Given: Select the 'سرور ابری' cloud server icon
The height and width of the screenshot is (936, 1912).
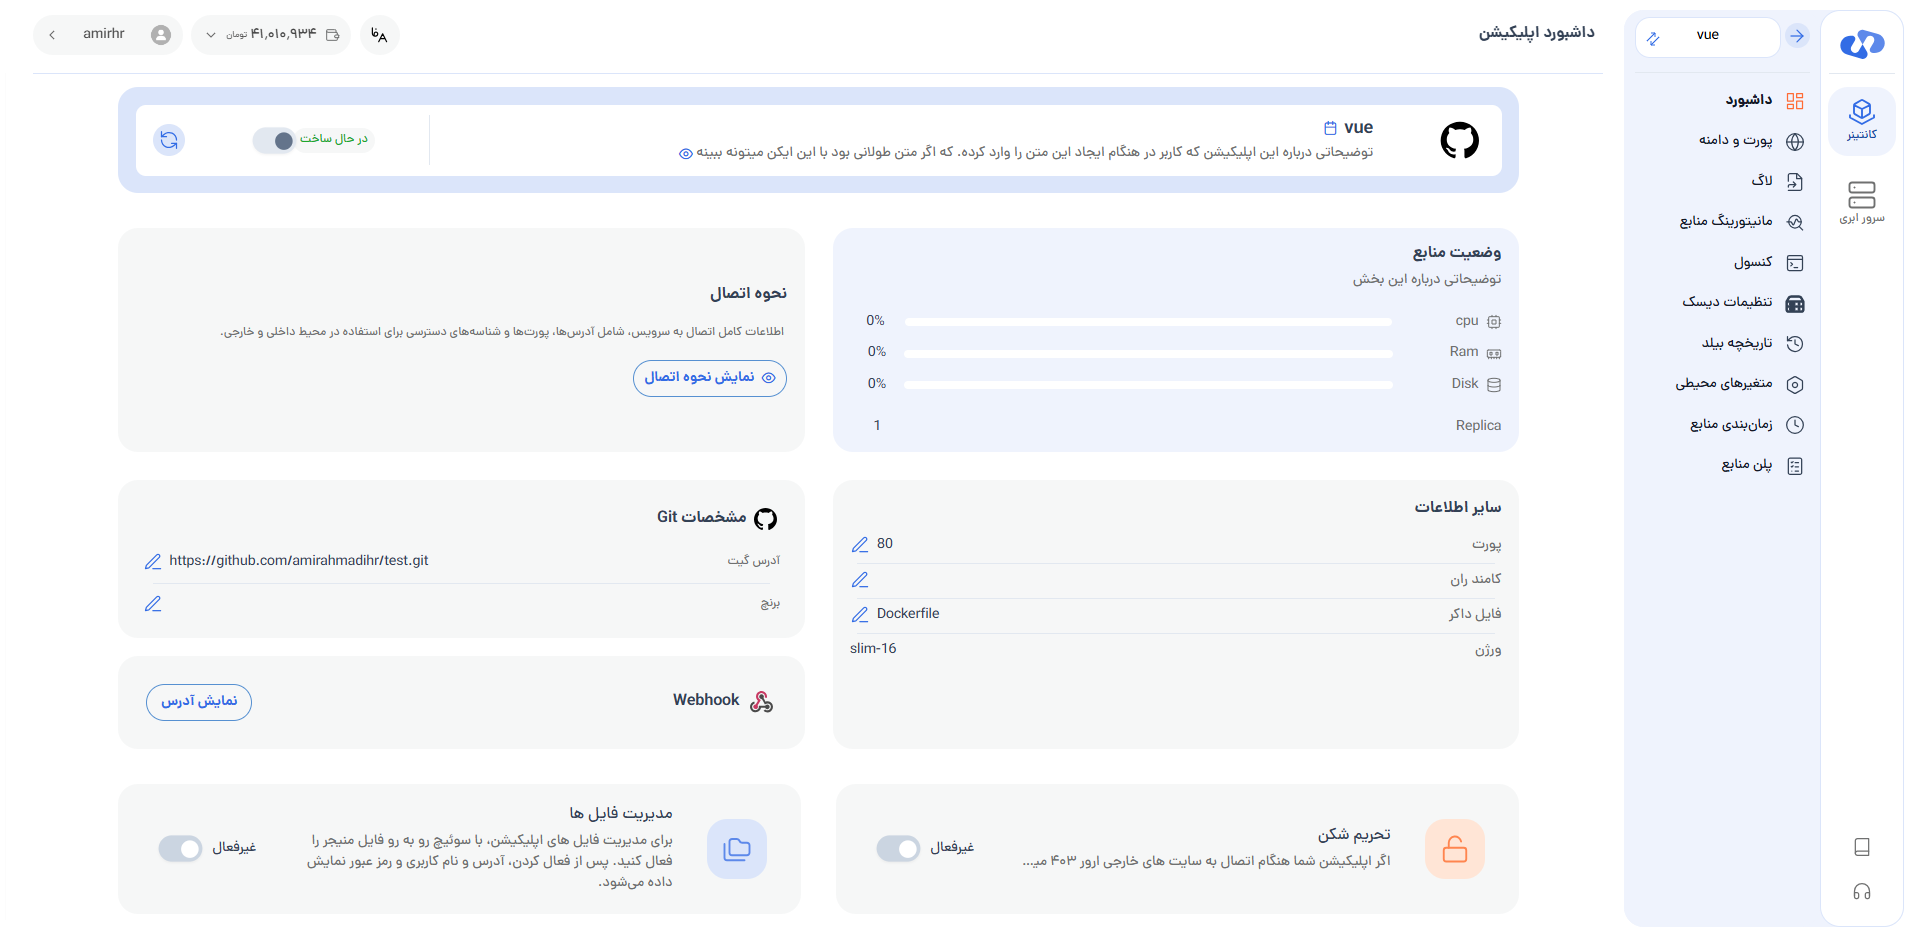Looking at the screenshot, I should pyautogui.click(x=1862, y=202).
